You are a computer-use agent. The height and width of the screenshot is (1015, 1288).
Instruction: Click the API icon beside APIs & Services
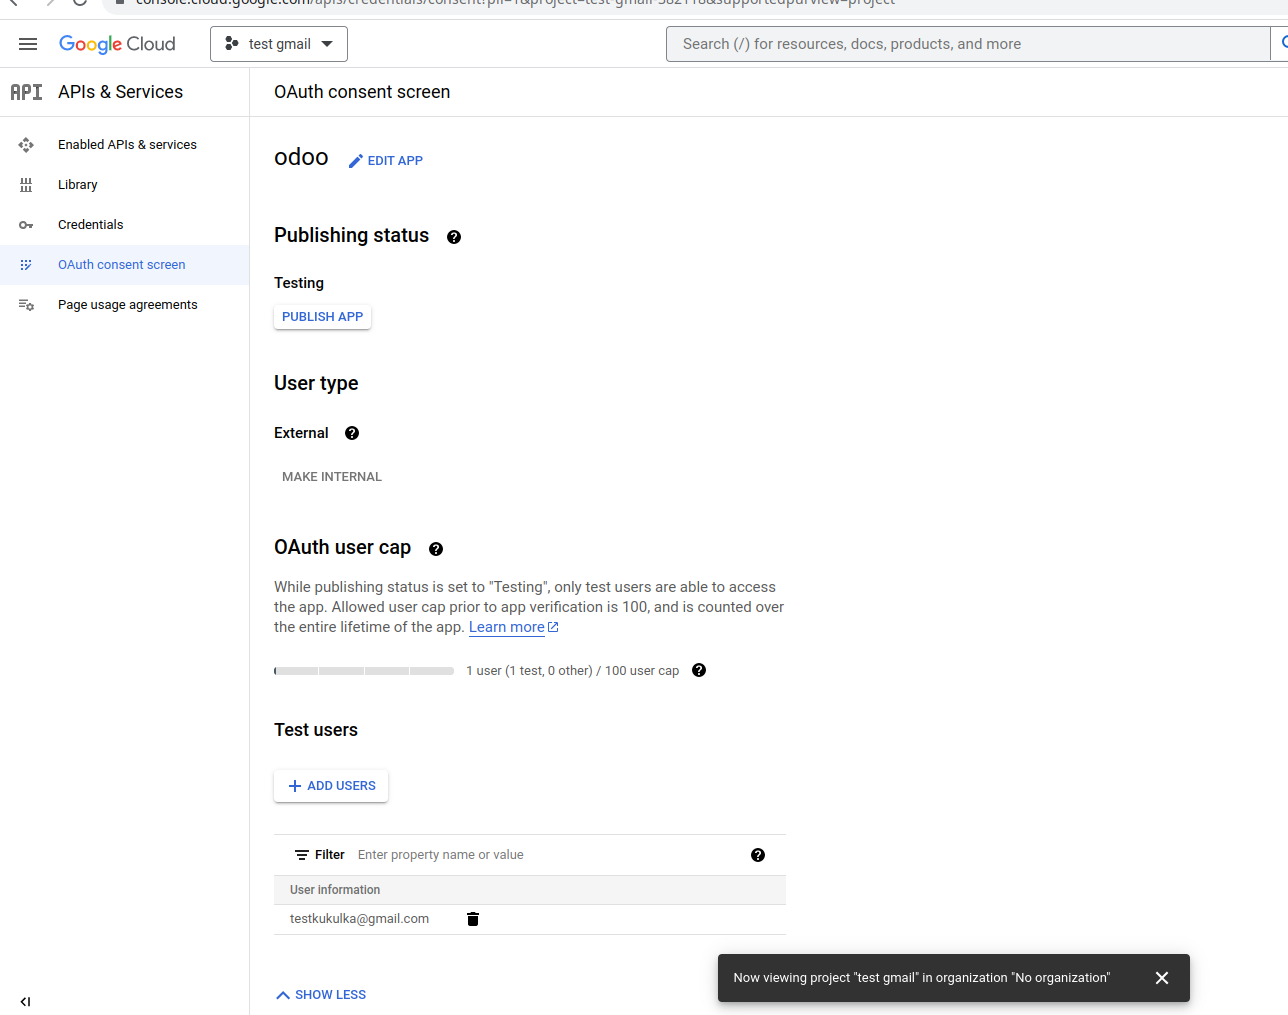pyautogui.click(x=27, y=92)
